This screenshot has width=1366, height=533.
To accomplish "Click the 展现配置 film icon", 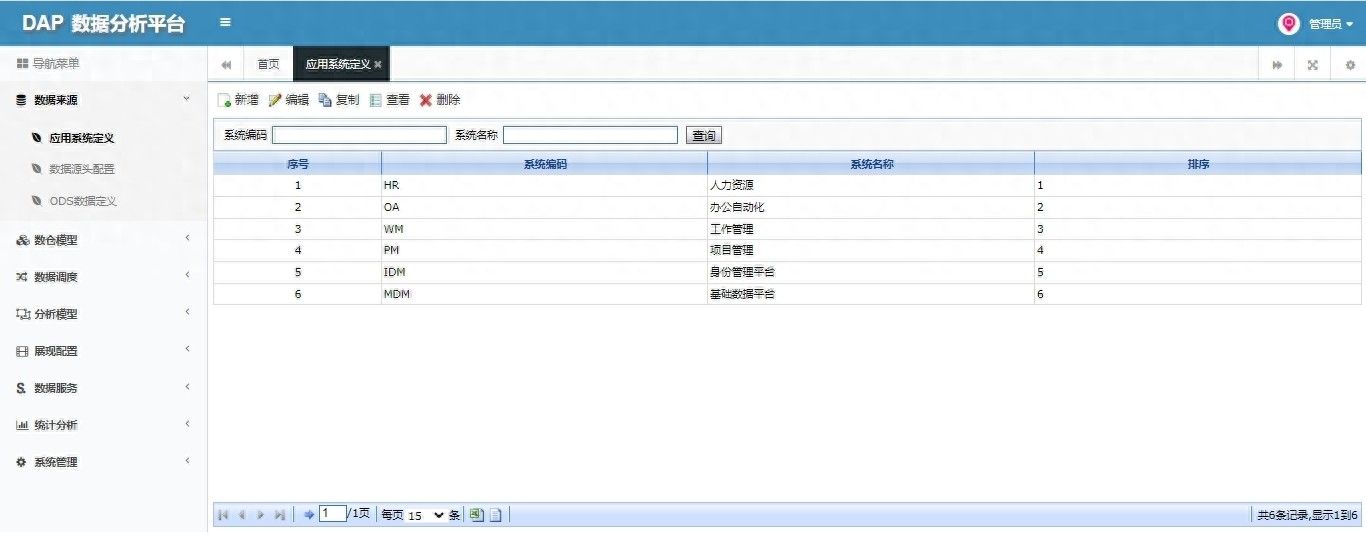I will click(22, 351).
